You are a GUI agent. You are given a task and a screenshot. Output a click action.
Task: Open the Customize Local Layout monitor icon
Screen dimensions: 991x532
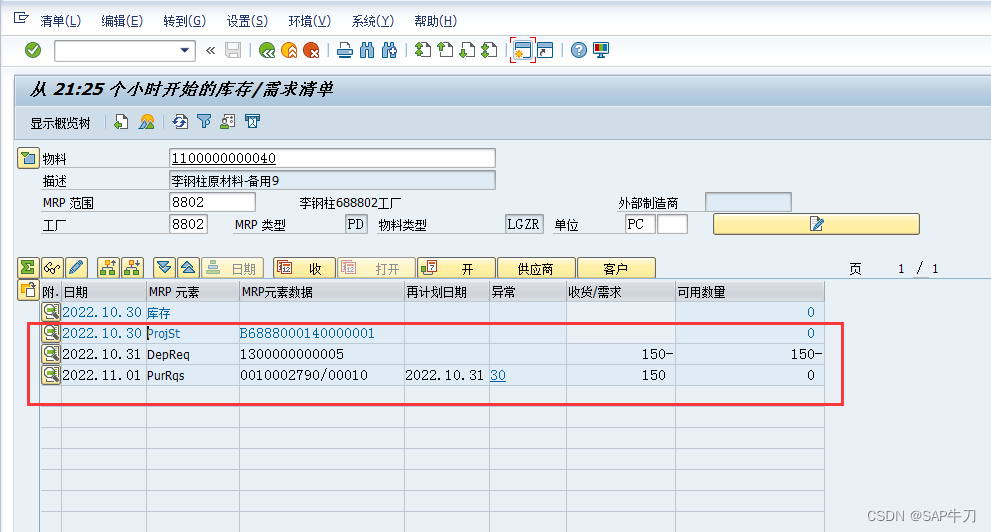click(x=600, y=50)
